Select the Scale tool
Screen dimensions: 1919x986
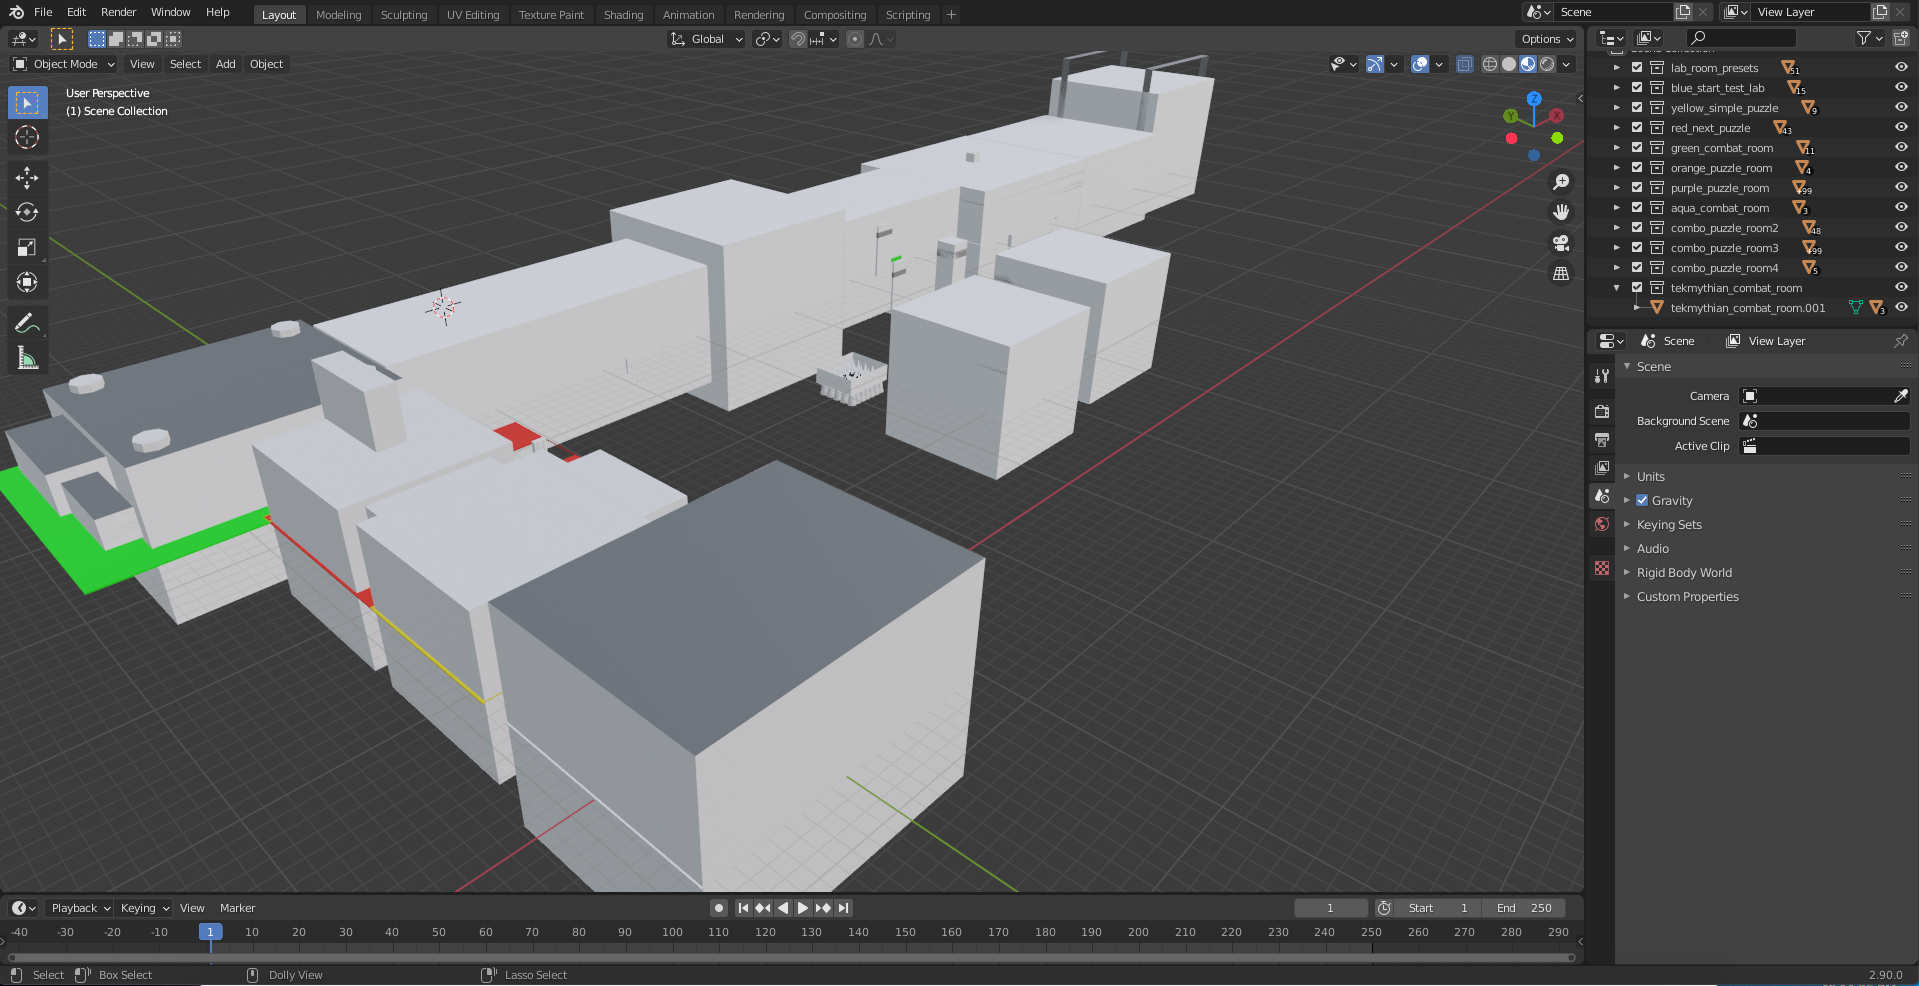click(27, 247)
